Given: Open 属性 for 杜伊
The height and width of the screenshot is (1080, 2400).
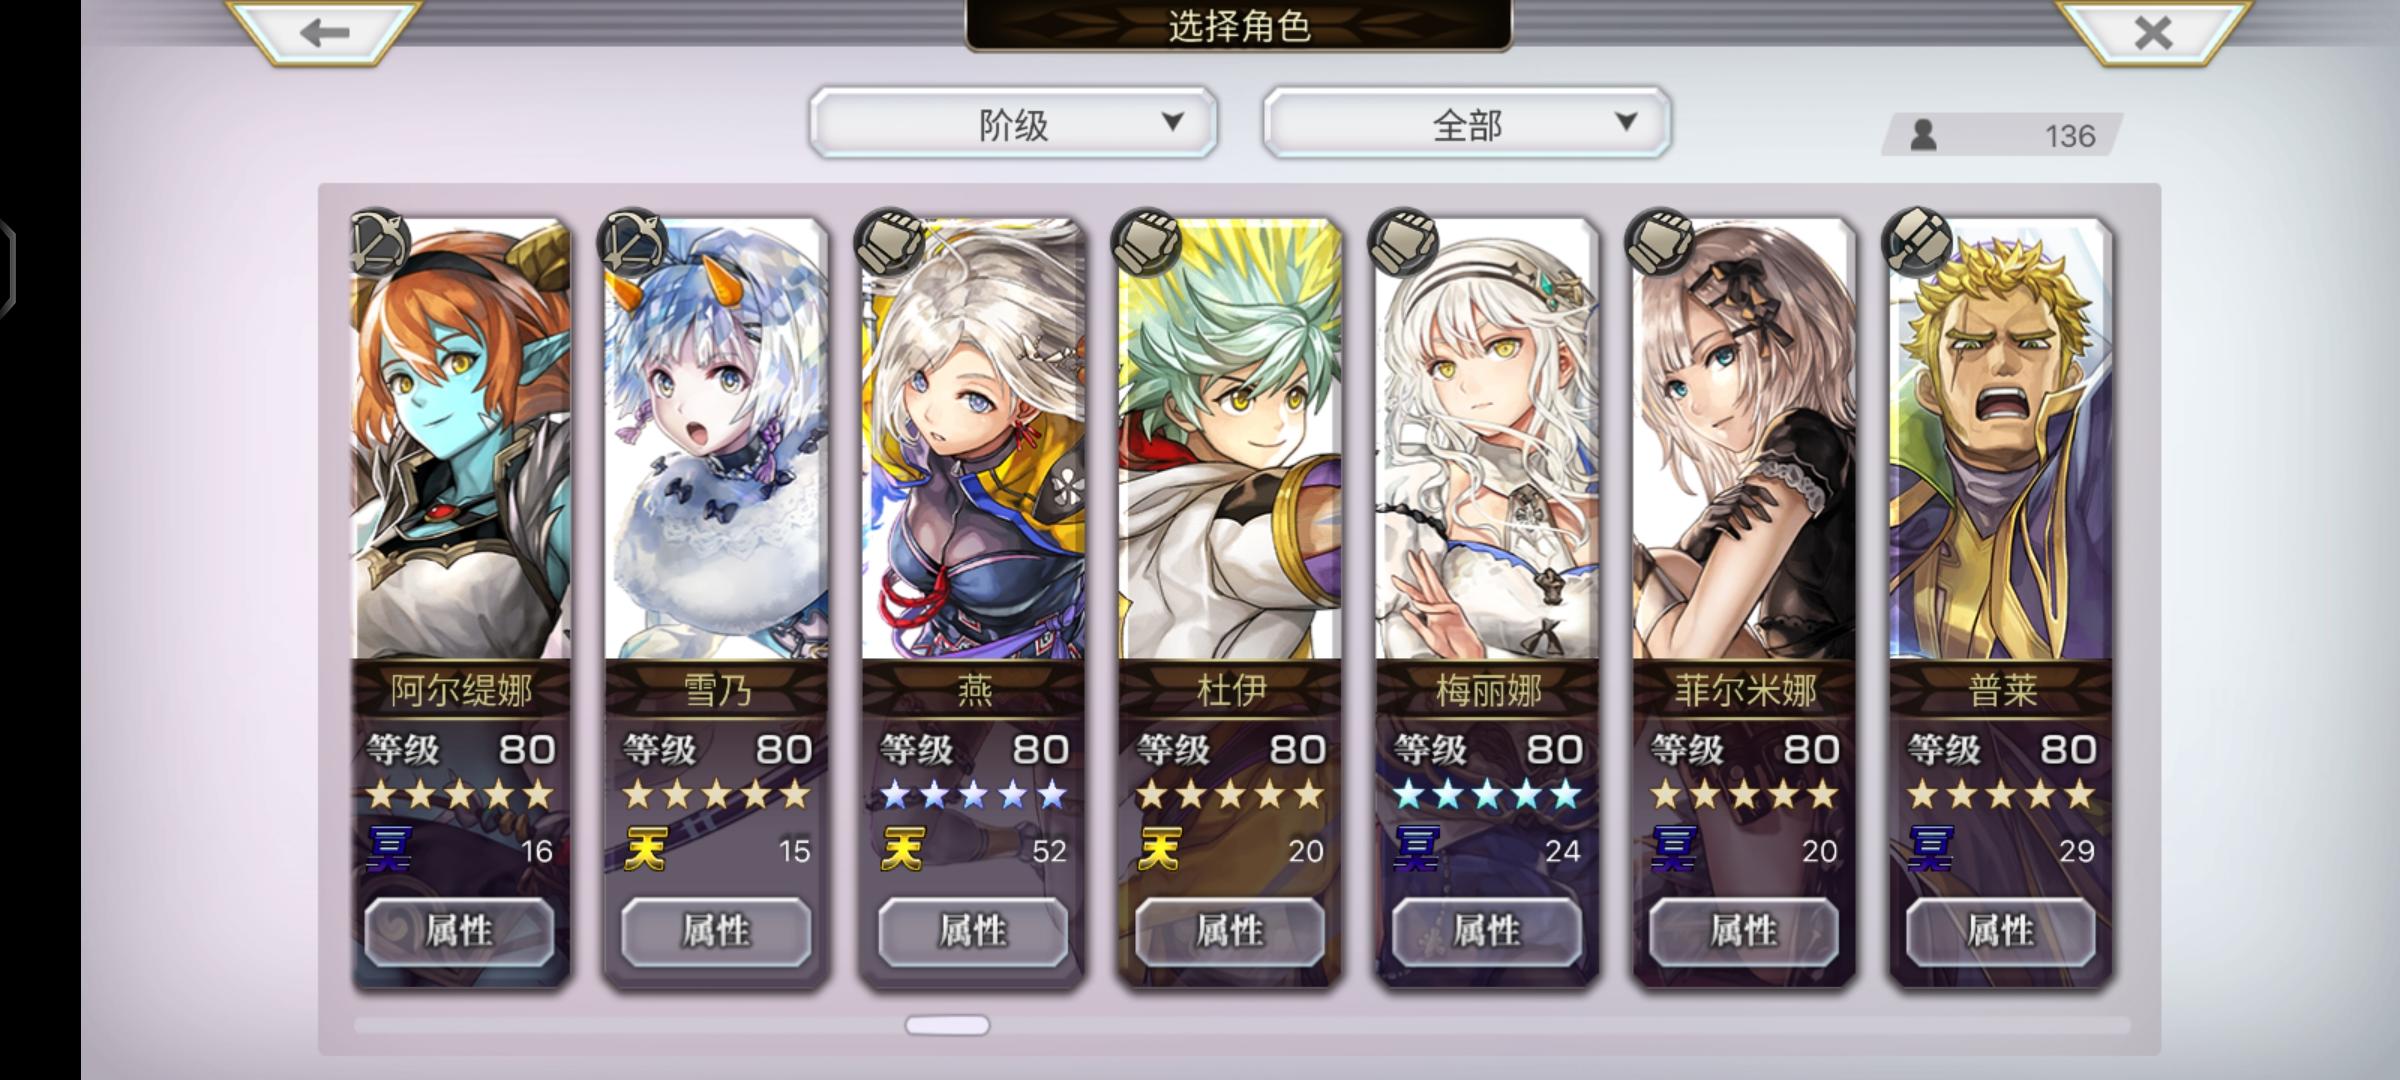Looking at the screenshot, I should [x=1229, y=931].
